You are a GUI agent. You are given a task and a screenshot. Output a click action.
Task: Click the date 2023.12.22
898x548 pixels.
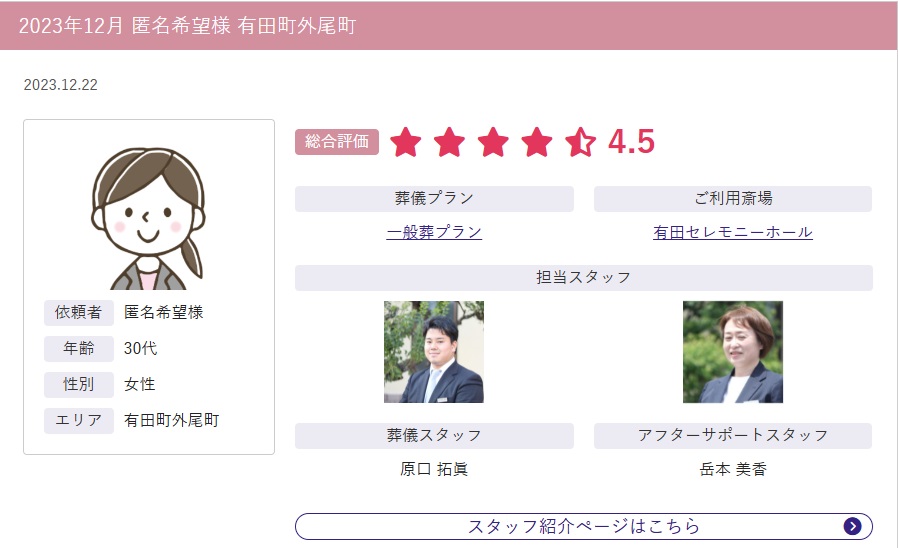[61, 85]
